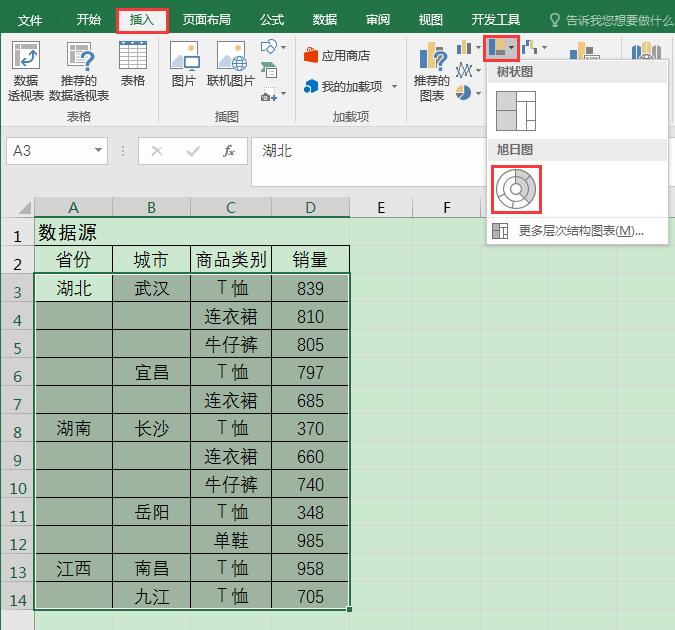Select the column D header

[310, 208]
